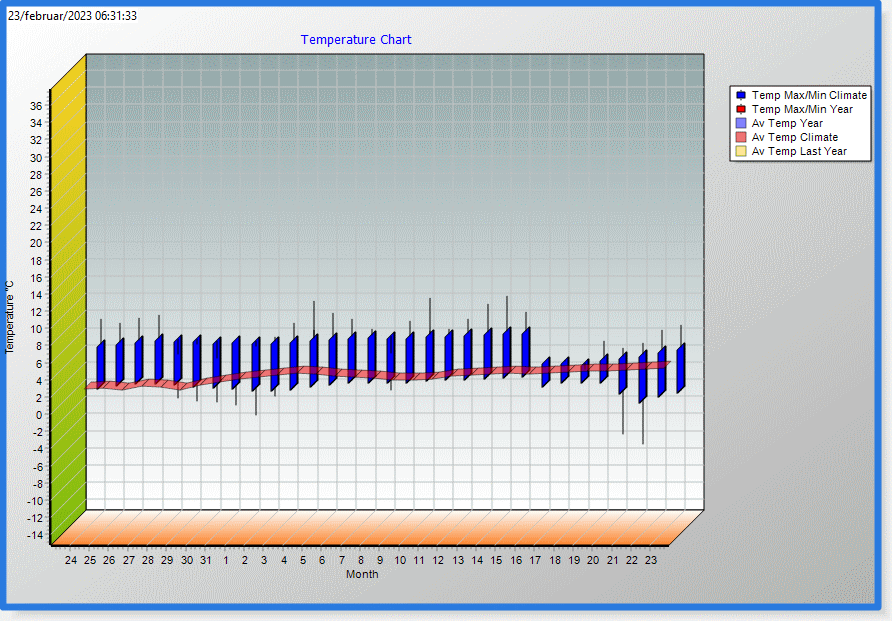Viewport: 892px width, 621px height.
Task: Click day label 23 on the horizontal axis
Action: coord(651,560)
